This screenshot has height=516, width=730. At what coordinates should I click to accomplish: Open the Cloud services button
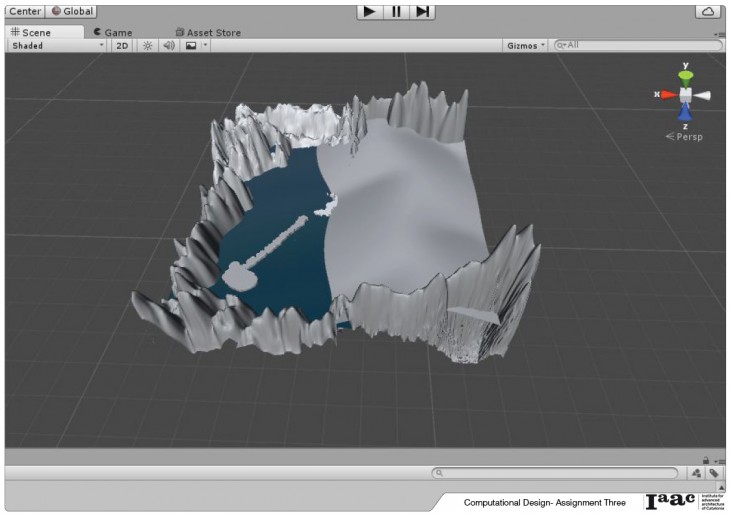click(x=707, y=11)
